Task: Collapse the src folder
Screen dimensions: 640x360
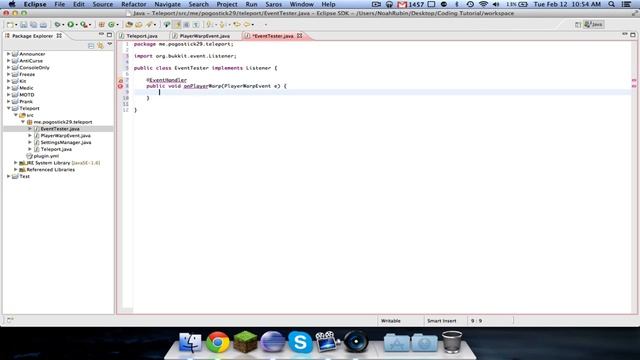Action: 16,115
